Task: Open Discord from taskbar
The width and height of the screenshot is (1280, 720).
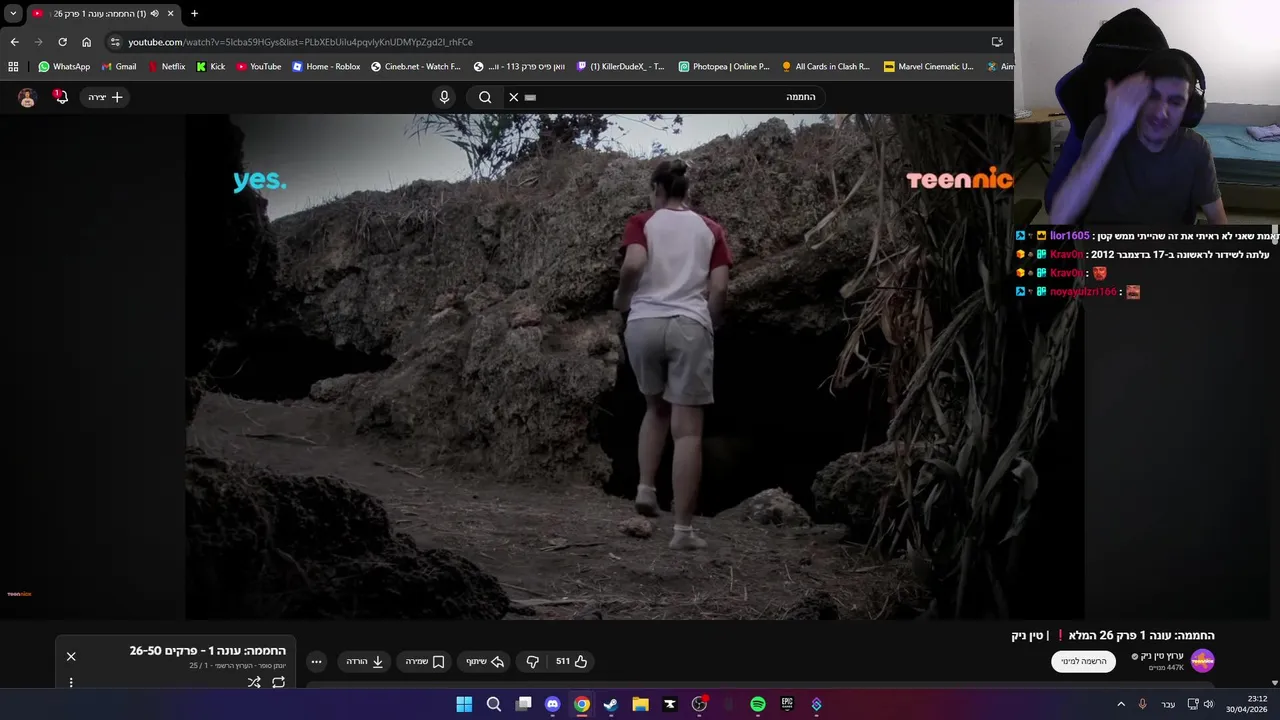Action: click(x=552, y=704)
